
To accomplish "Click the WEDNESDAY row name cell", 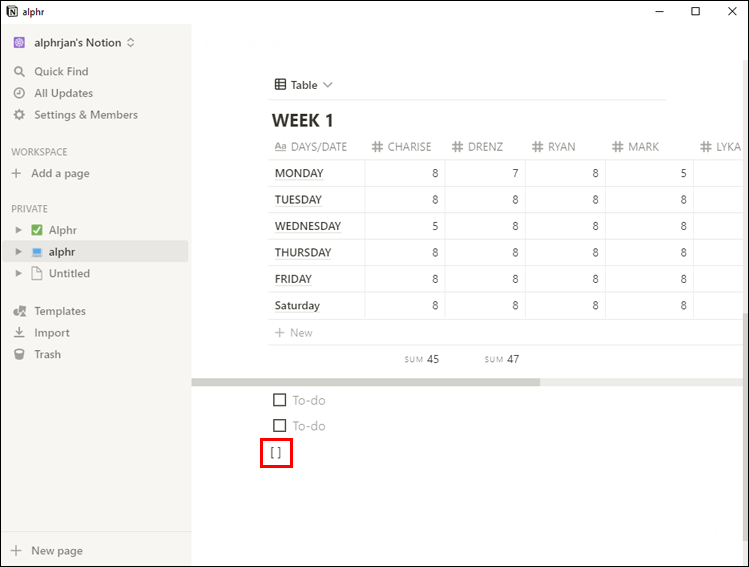I will point(308,226).
